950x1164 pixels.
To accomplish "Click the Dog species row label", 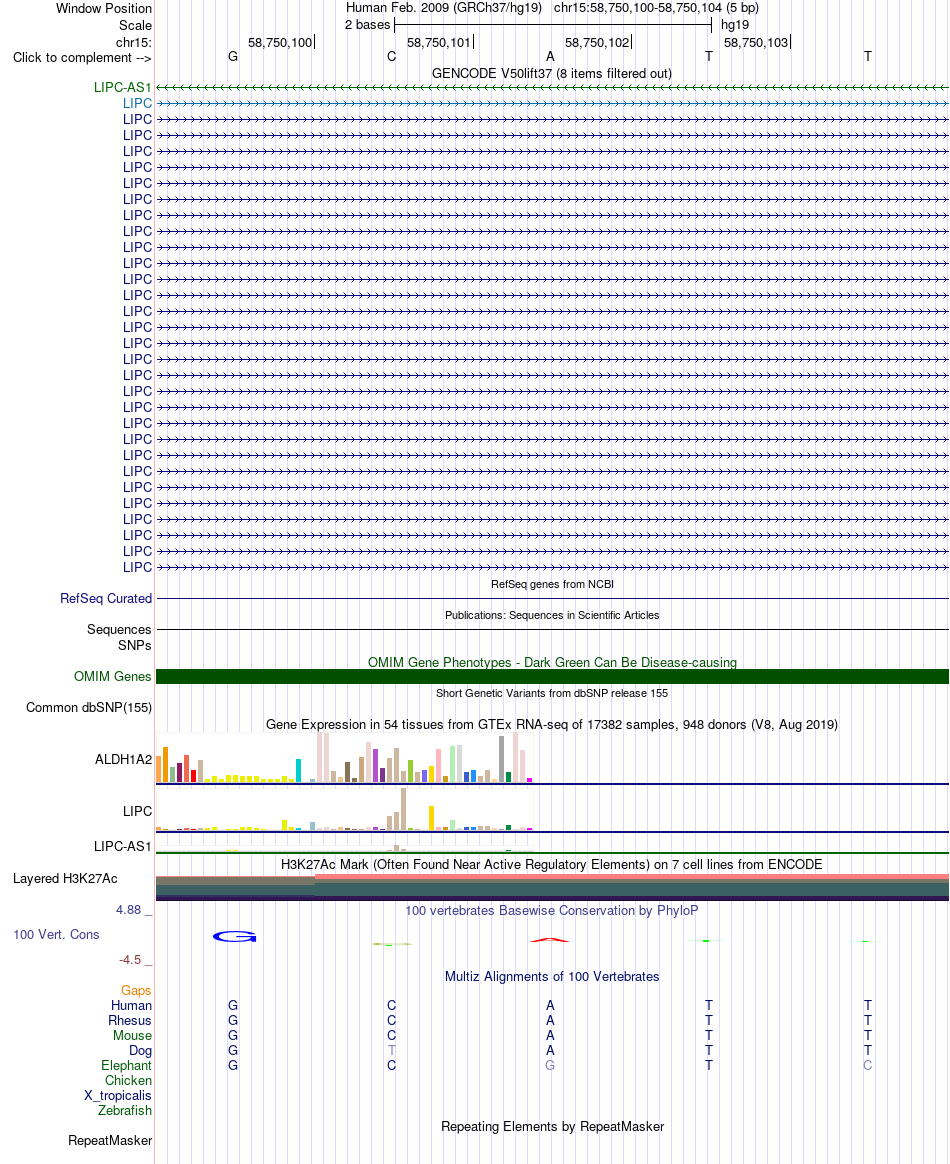I will click(140, 1050).
